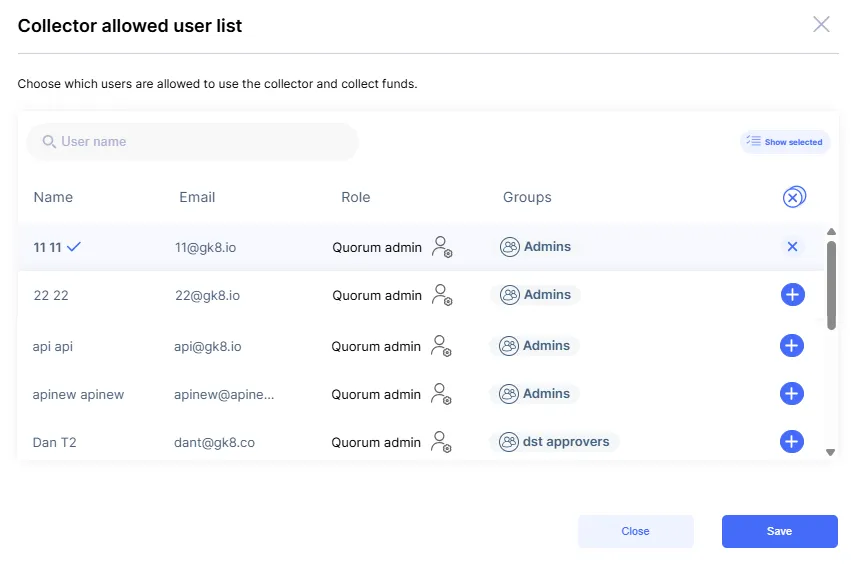Add user apinew apinew to allowed list
Image resolution: width=851 pixels, height=576 pixels.
click(x=792, y=394)
